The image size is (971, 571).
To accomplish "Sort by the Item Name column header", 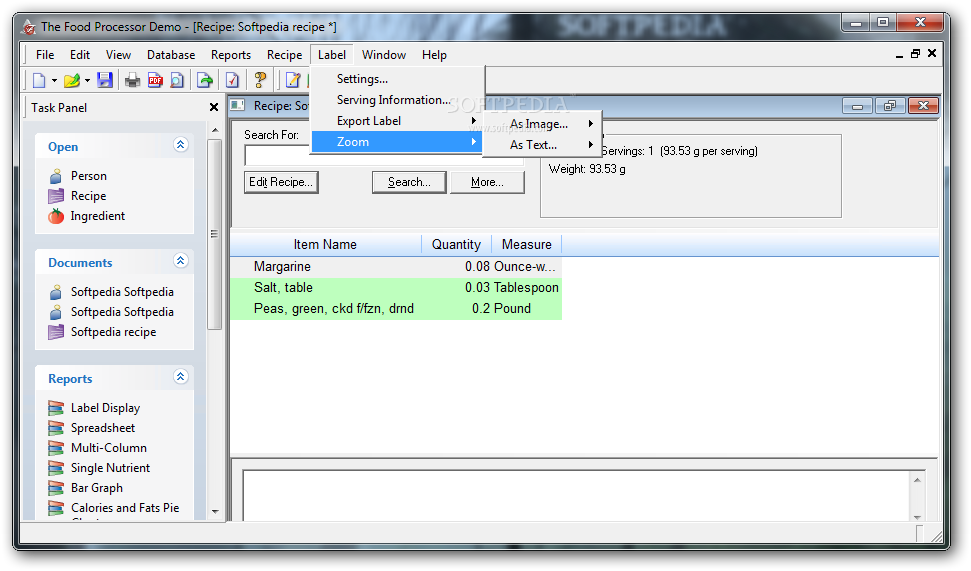I will (326, 245).
